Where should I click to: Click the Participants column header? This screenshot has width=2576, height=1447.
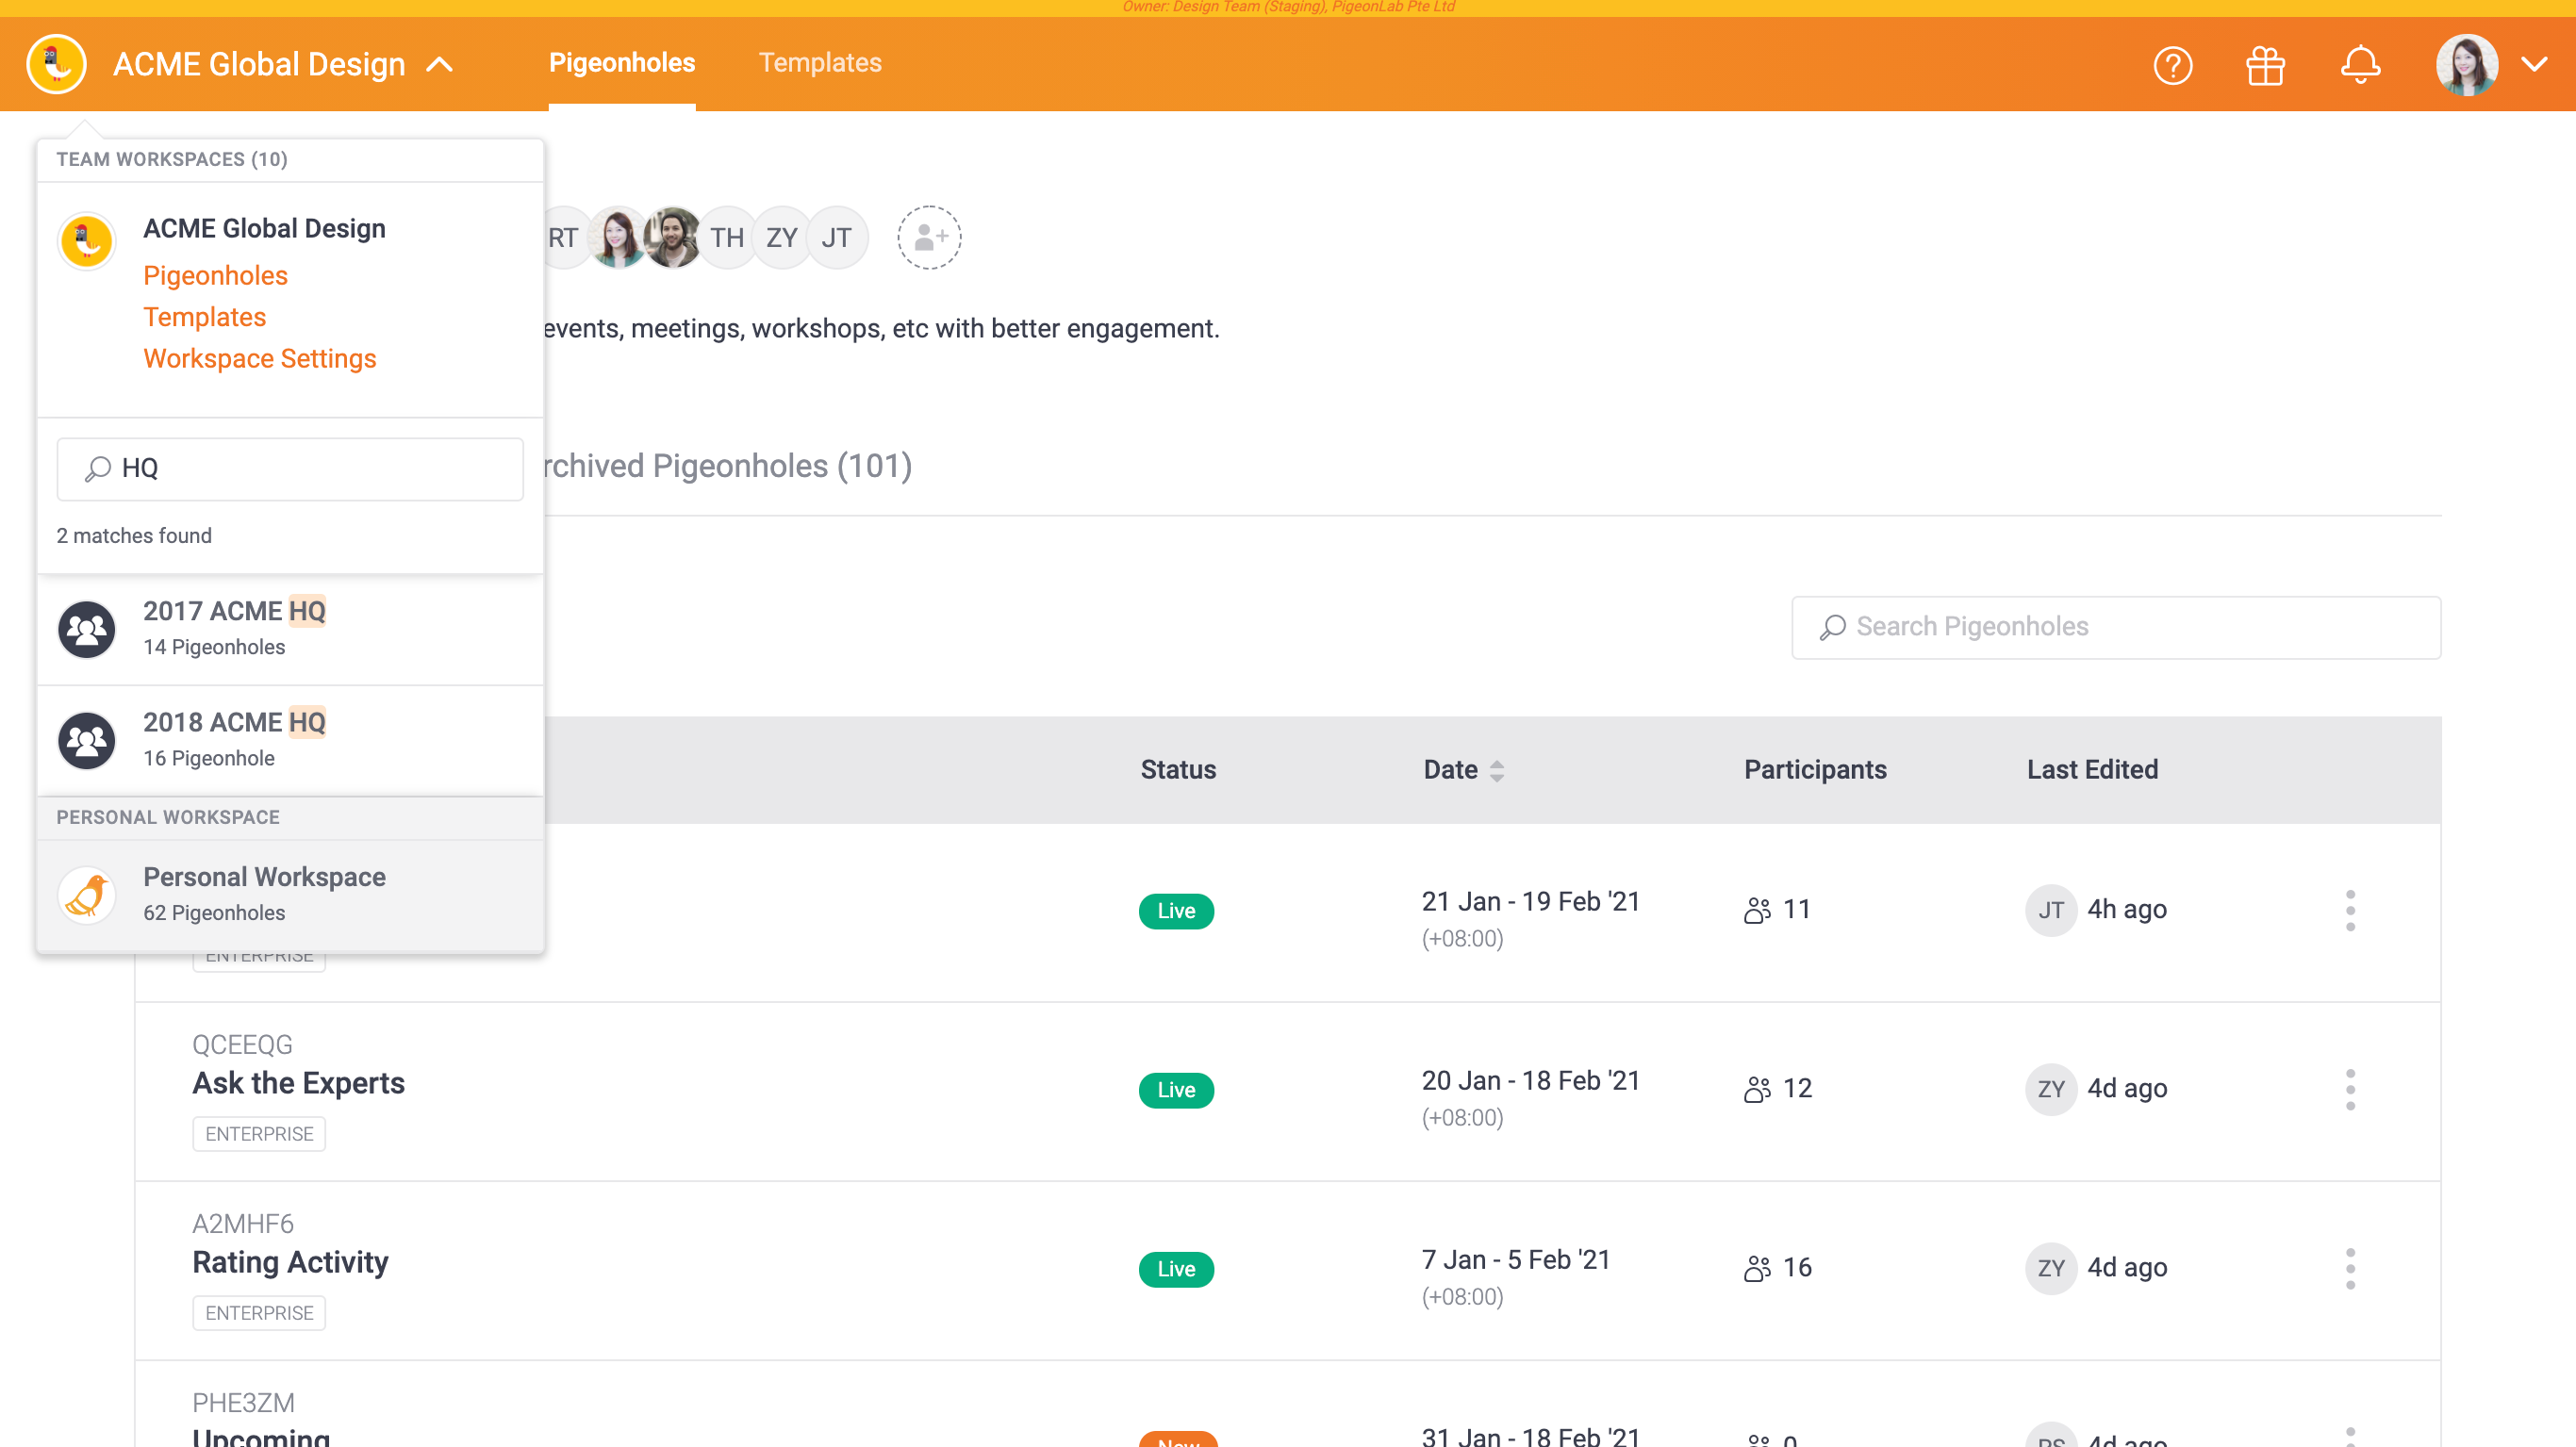1815,769
